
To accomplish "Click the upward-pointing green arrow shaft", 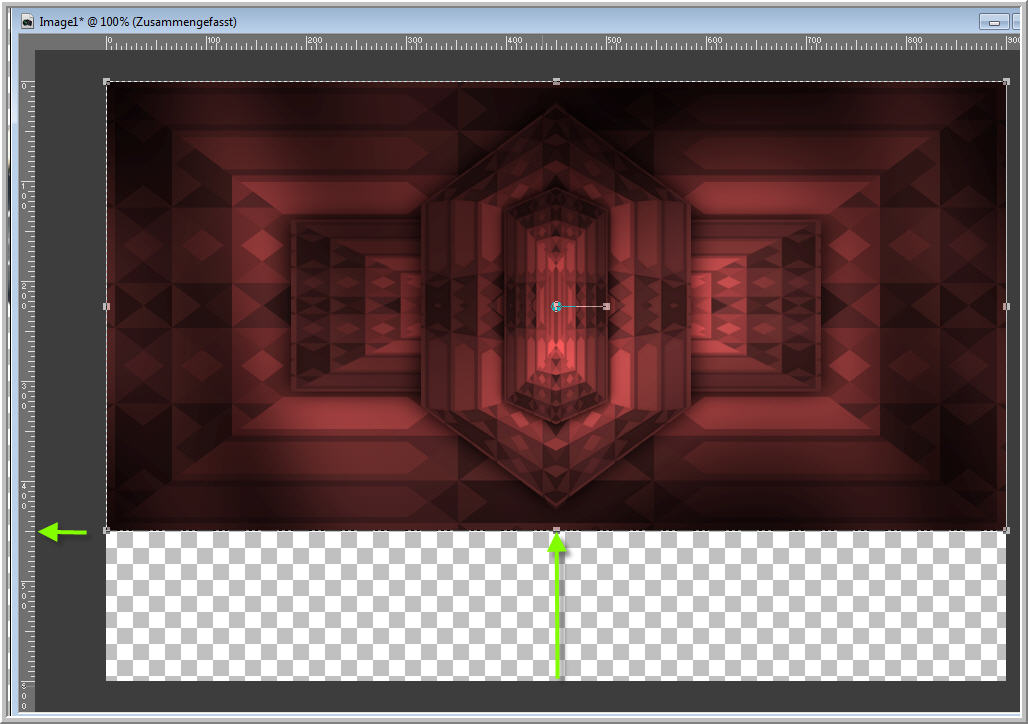I will tap(557, 620).
